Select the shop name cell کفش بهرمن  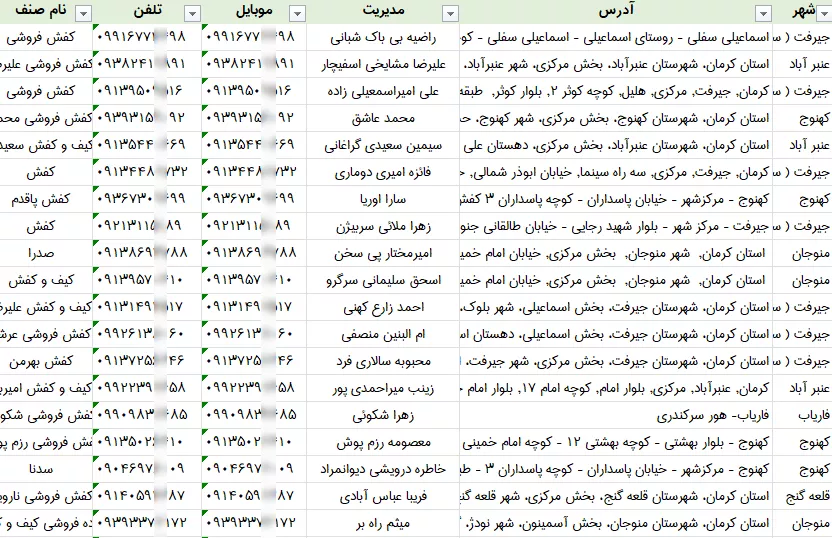click(x=46, y=362)
